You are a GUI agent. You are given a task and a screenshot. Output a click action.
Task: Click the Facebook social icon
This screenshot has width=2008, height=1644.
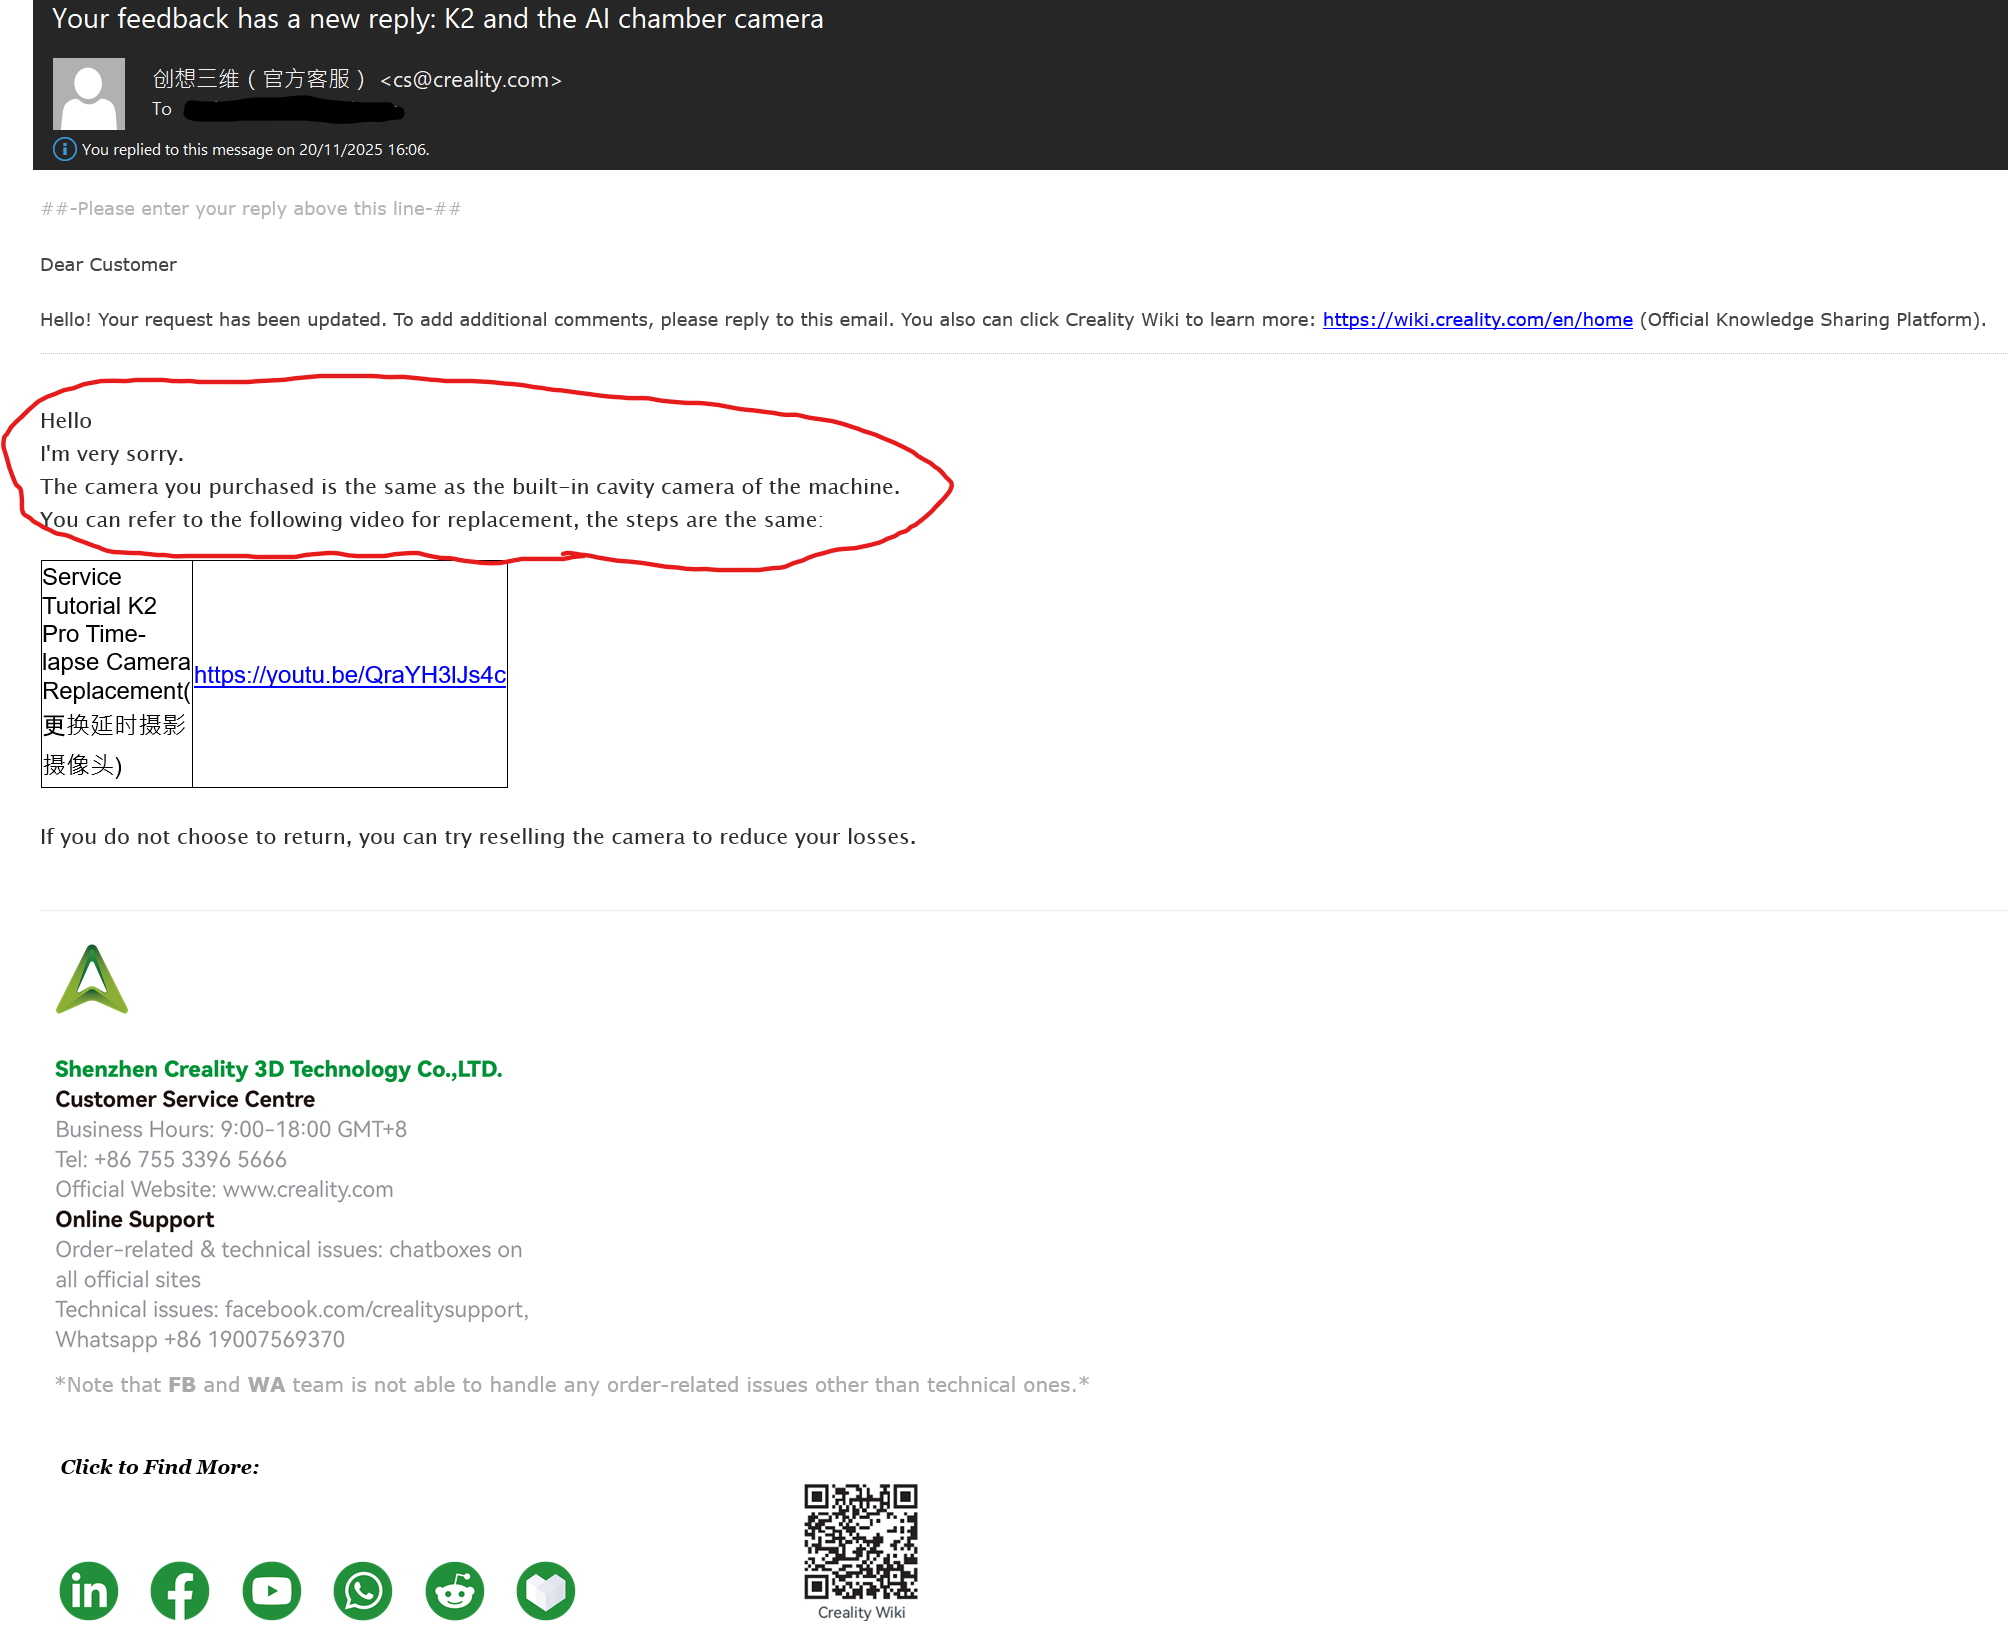[x=180, y=1590]
